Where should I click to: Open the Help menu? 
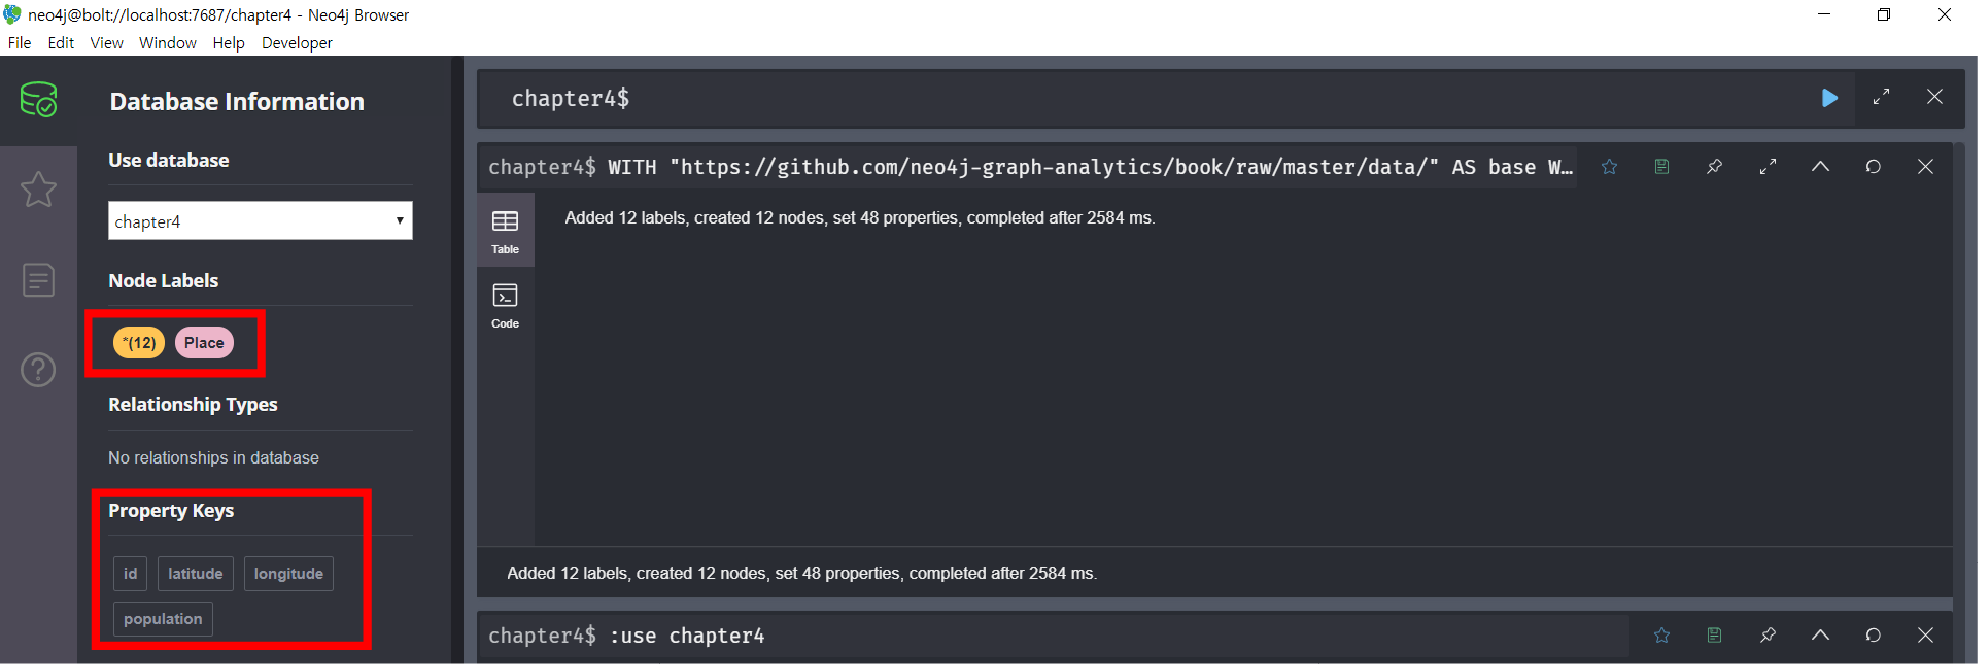[x=228, y=43]
